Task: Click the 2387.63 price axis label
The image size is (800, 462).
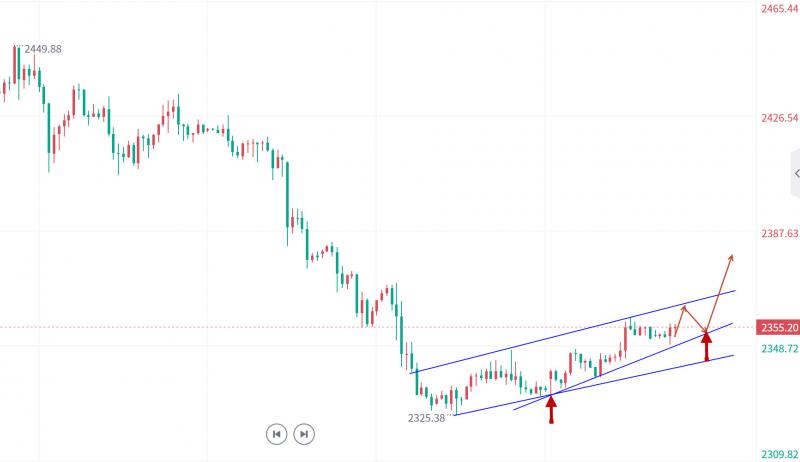Action: pyautogui.click(x=778, y=234)
